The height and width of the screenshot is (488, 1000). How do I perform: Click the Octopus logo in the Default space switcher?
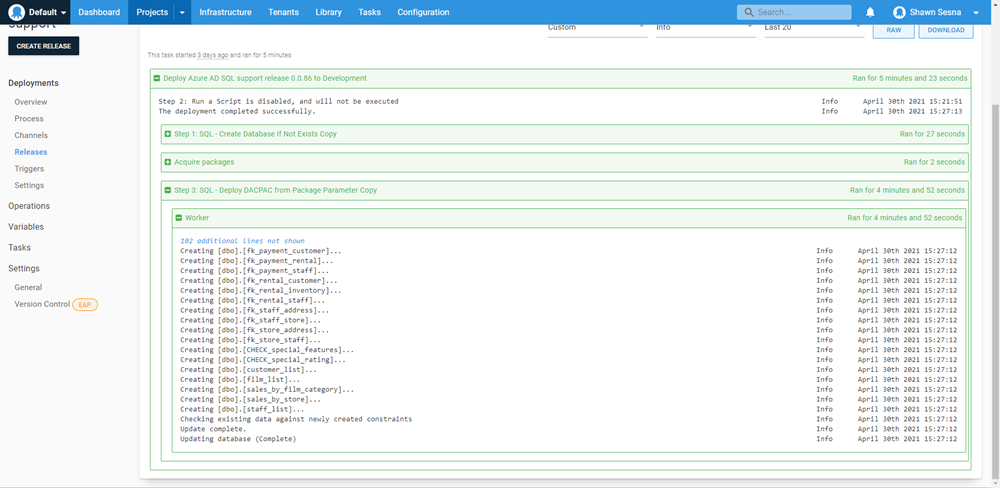coord(17,12)
